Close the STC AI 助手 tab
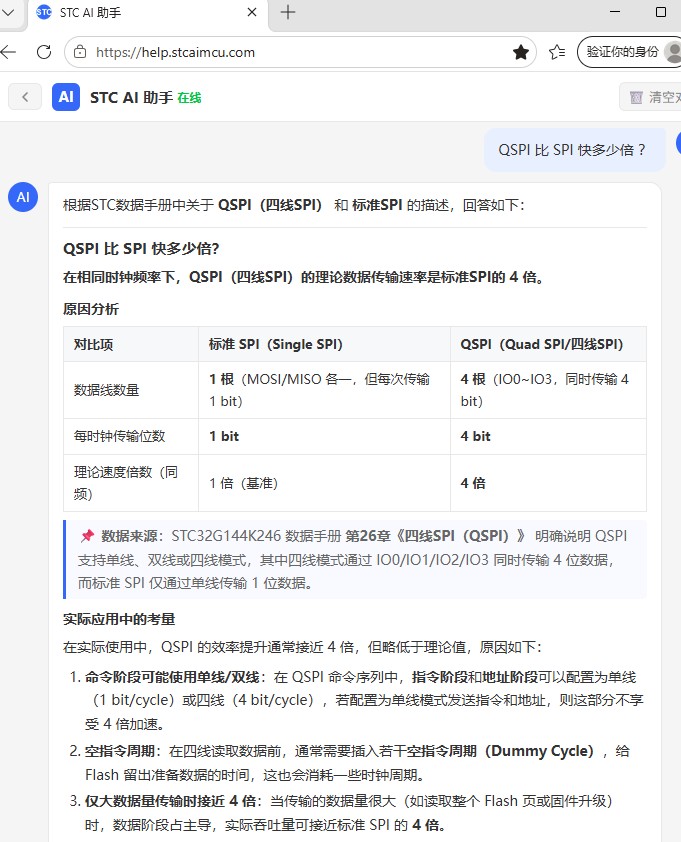Screen dimensions: 681x842 tap(252, 12)
